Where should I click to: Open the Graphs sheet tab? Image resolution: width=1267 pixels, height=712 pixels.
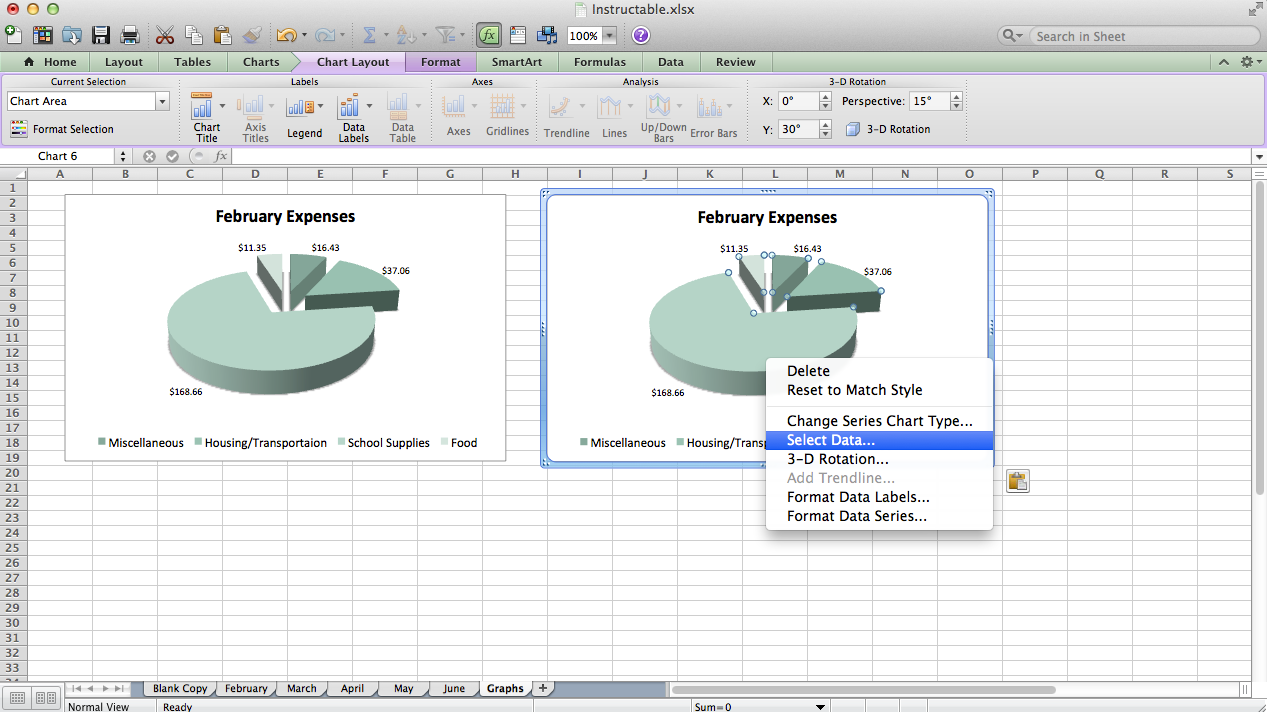point(505,688)
